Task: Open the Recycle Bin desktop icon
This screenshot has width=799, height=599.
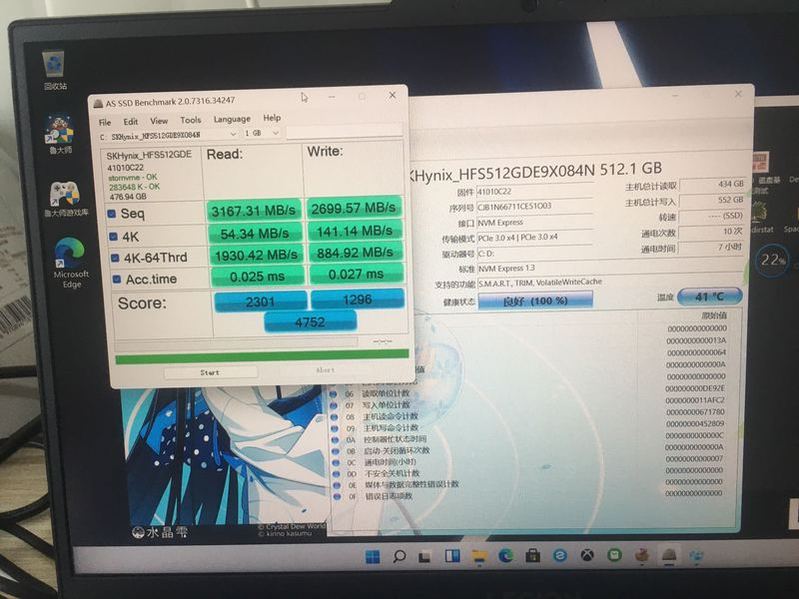Action: tap(55, 66)
